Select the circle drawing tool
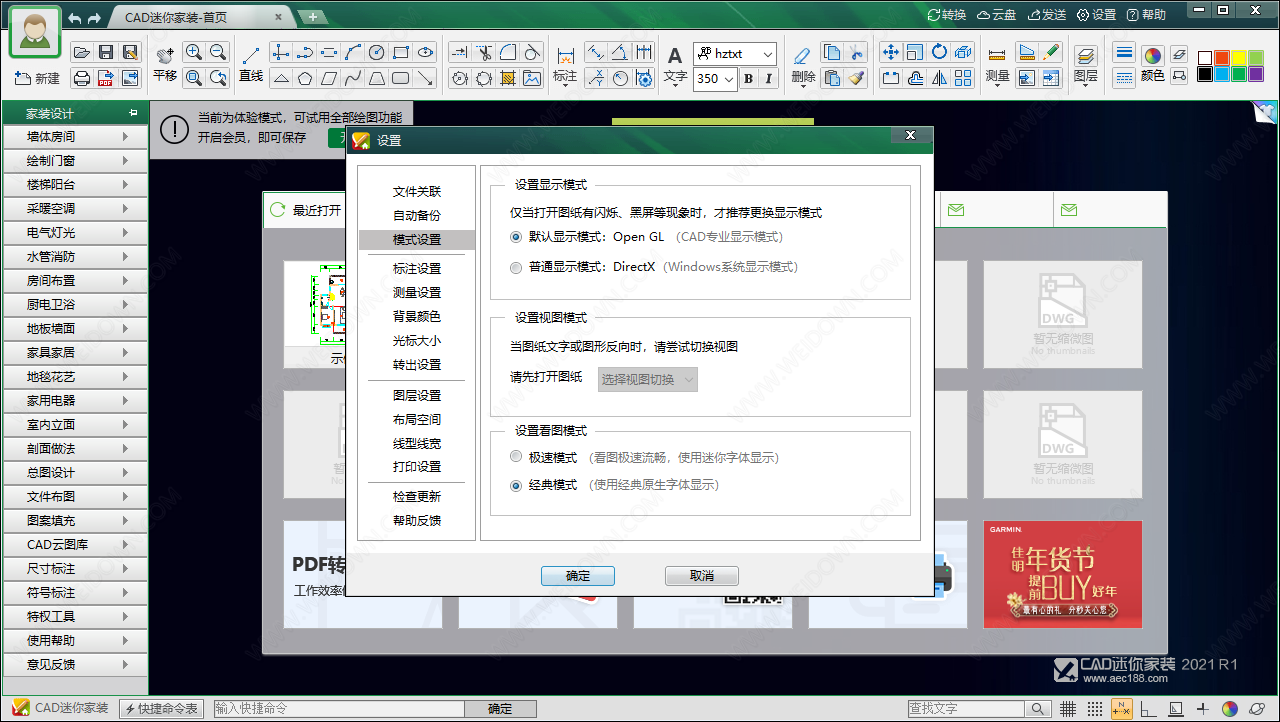Image resolution: width=1280 pixels, height=722 pixels. 377,53
